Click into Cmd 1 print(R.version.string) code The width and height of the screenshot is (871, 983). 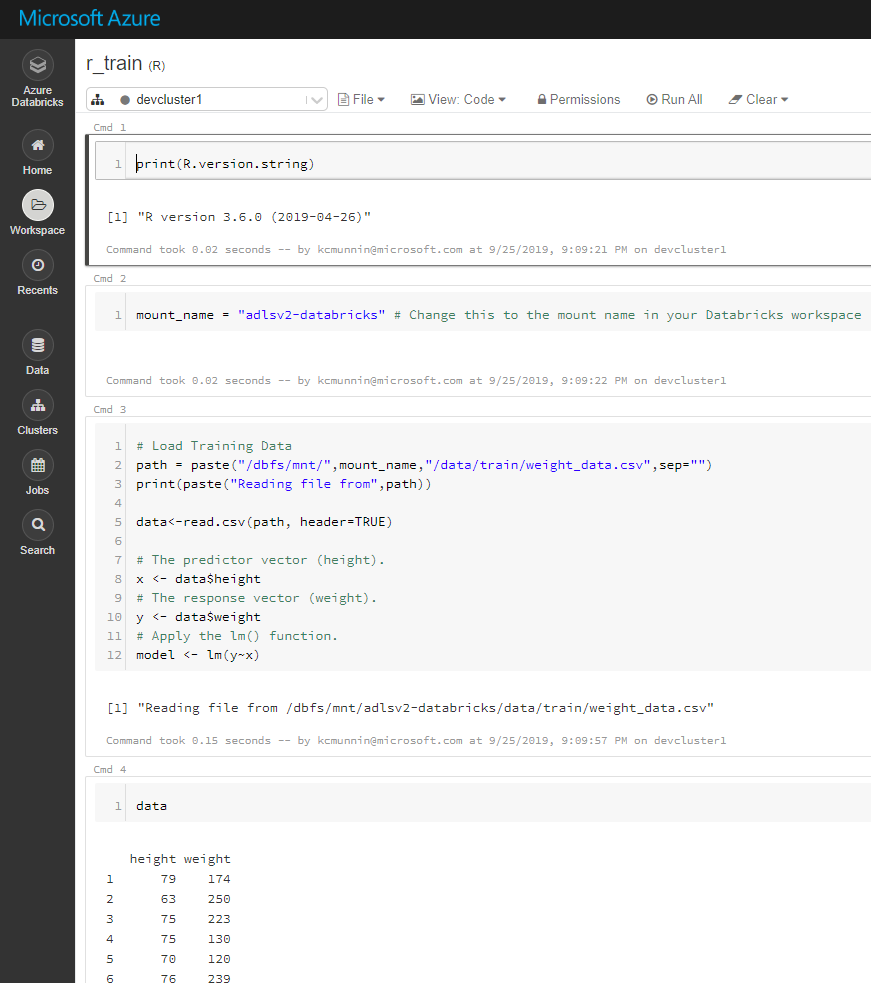tap(225, 164)
